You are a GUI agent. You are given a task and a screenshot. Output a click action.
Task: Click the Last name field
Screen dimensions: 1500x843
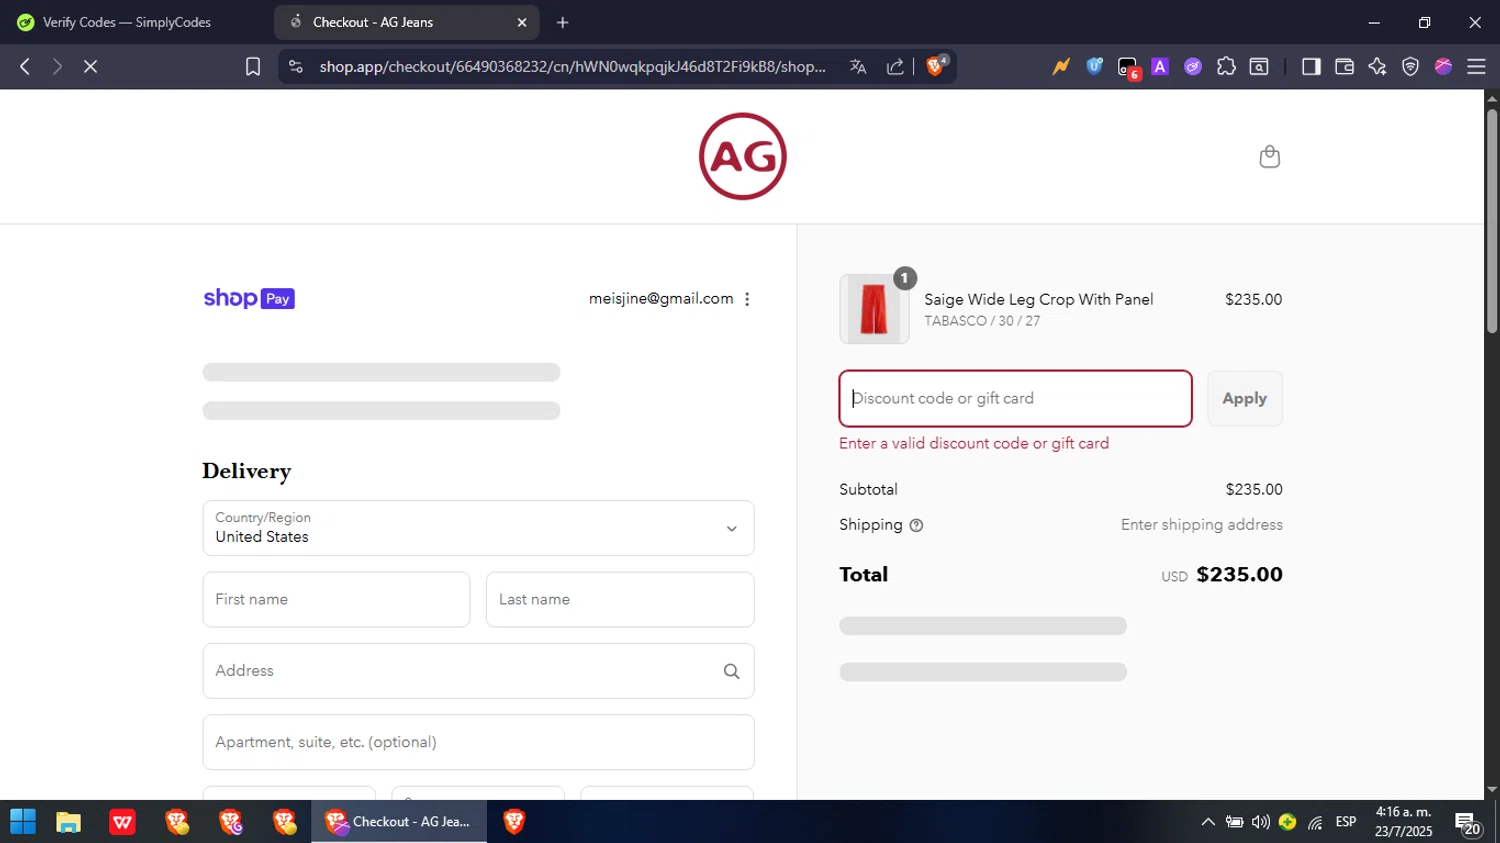pyautogui.click(x=620, y=599)
